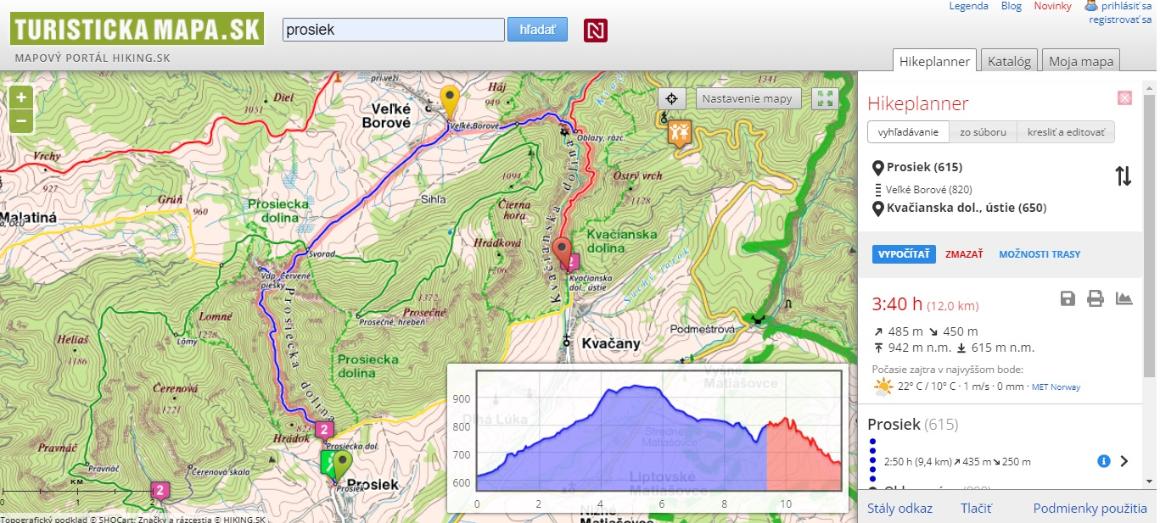
Task: Click the yellow Veľké Borové waypoint pin
Action: (449, 101)
